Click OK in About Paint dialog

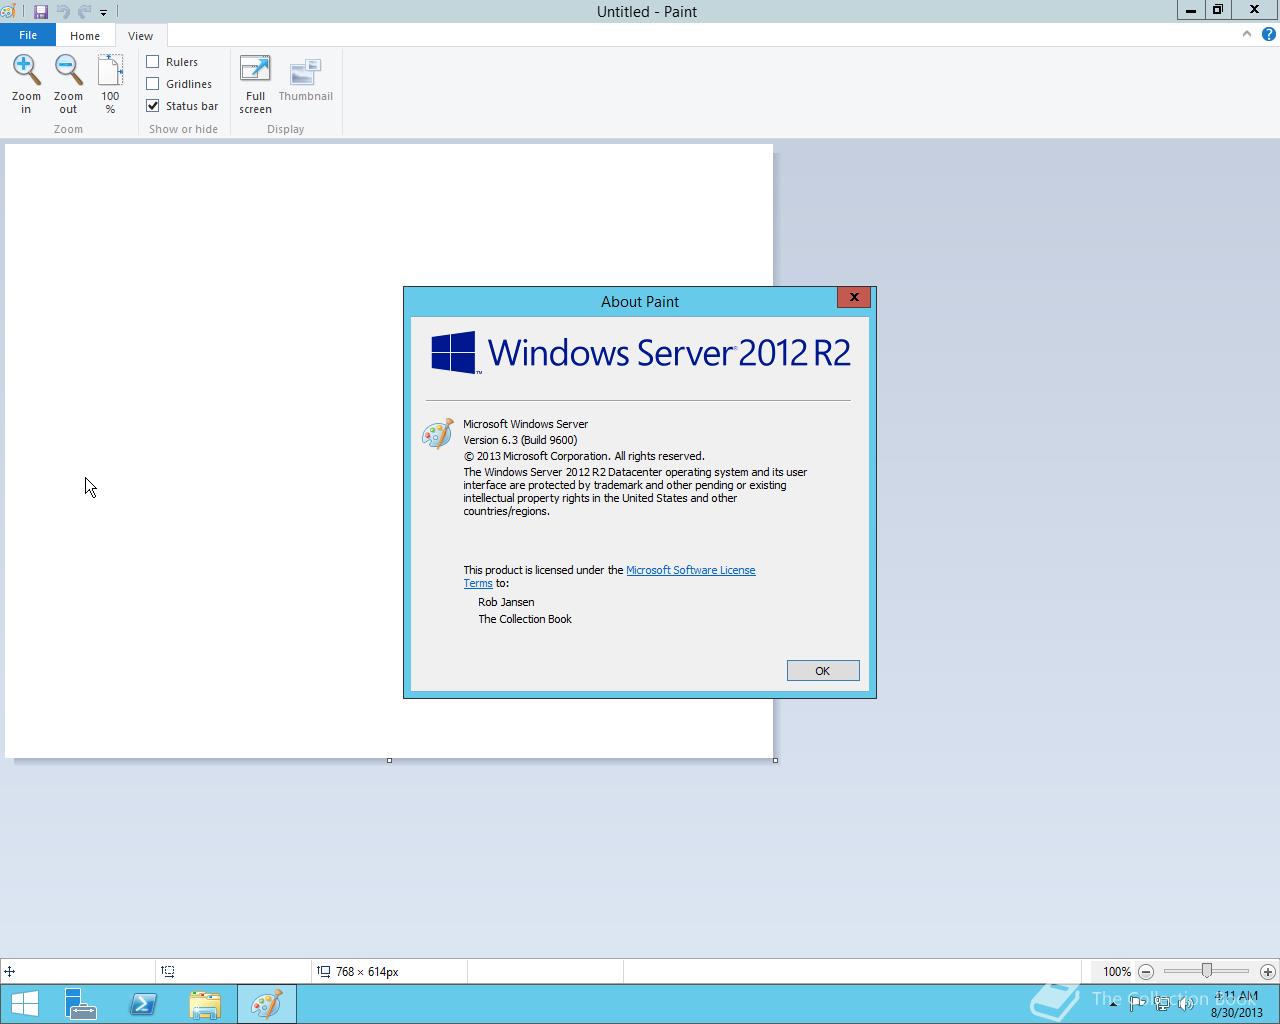click(823, 671)
